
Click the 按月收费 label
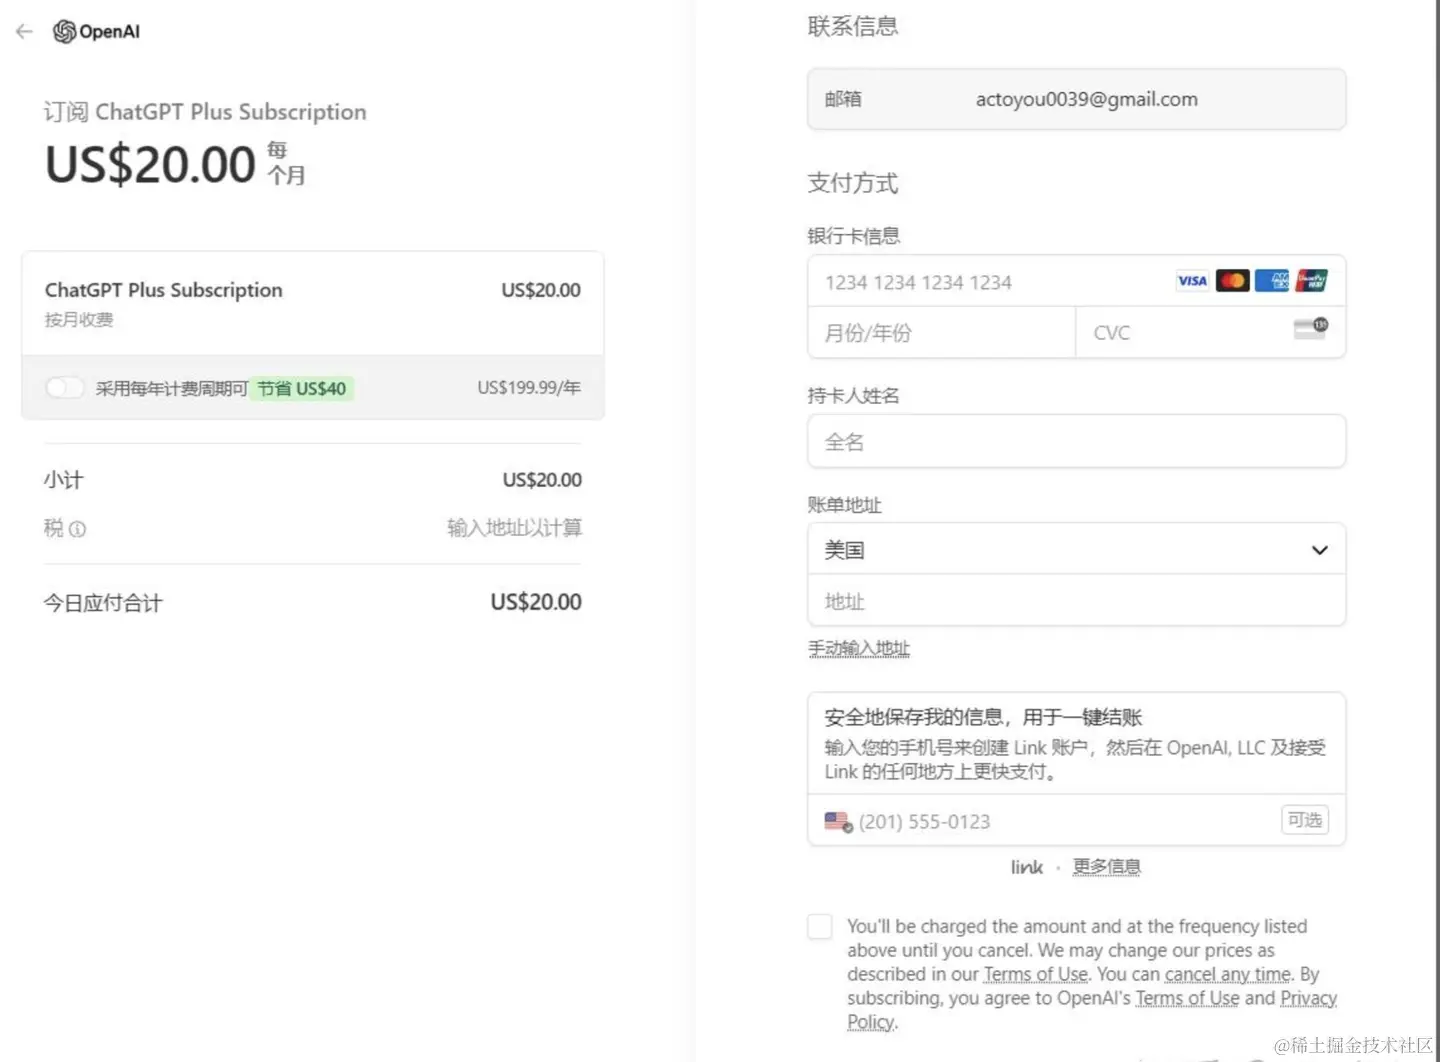pyautogui.click(x=79, y=320)
